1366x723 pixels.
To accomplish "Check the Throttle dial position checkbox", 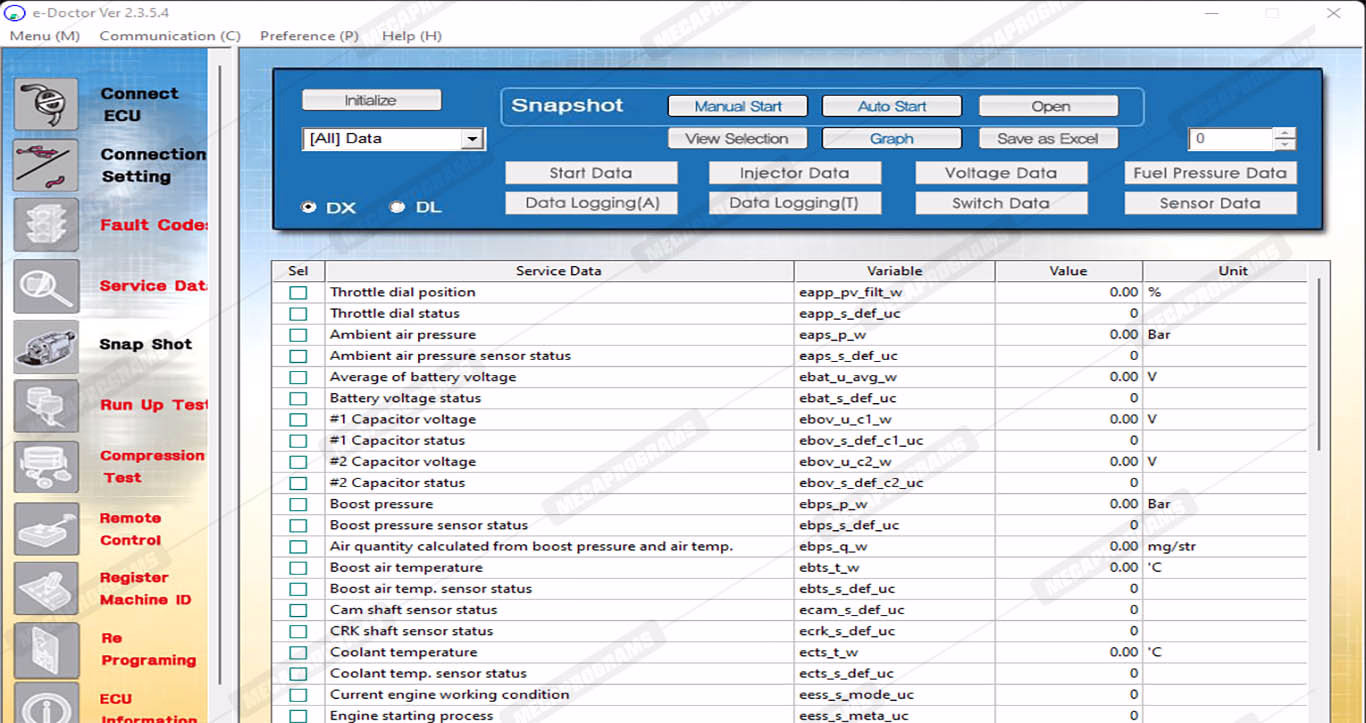I will click(298, 293).
